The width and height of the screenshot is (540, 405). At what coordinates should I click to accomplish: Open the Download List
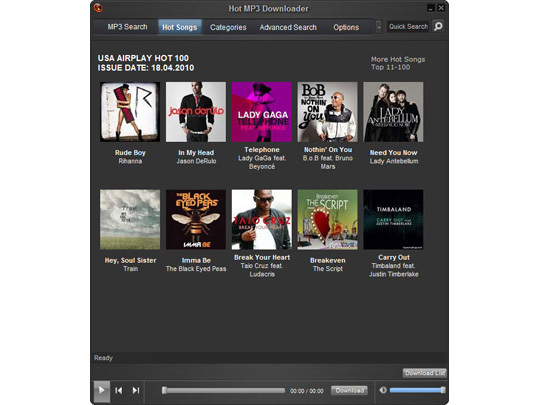pyautogui.click(x=425, y=373)
